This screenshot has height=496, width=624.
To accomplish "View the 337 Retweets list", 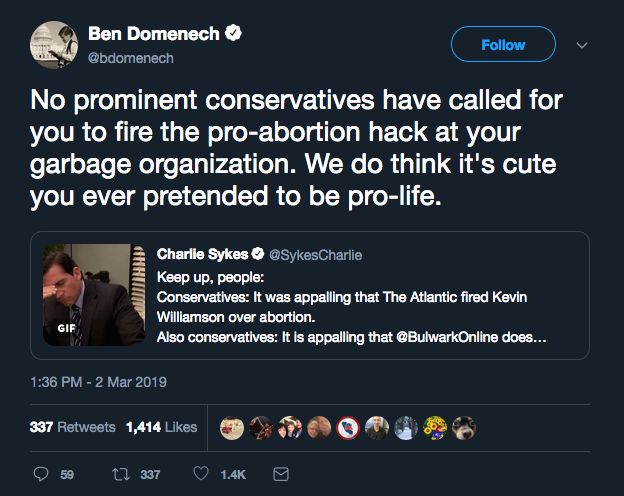I will click(72, 427).
